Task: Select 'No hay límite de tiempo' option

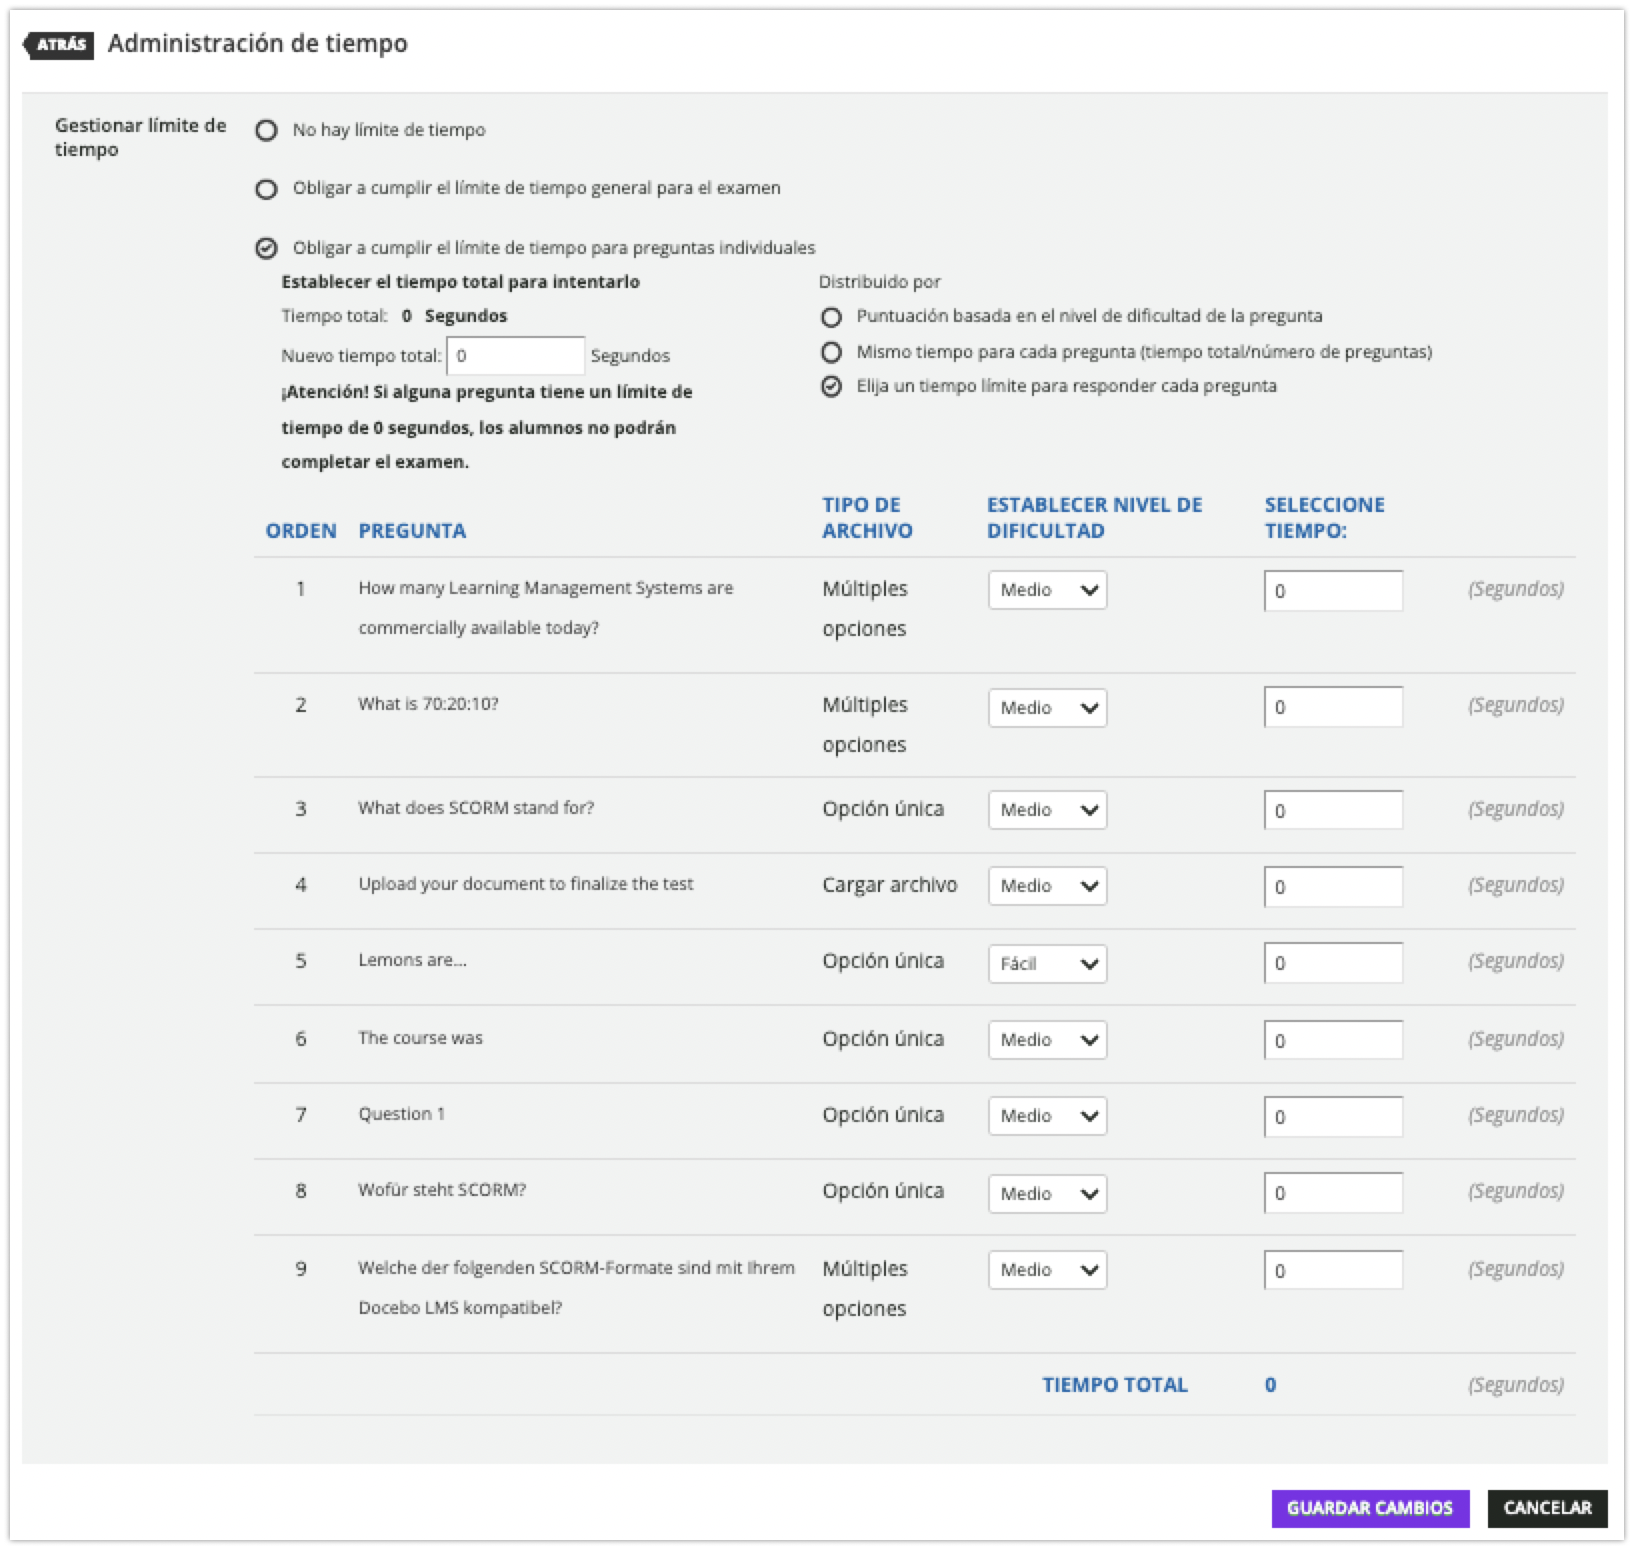Action: pyautogui.click(x=266, y=131)
